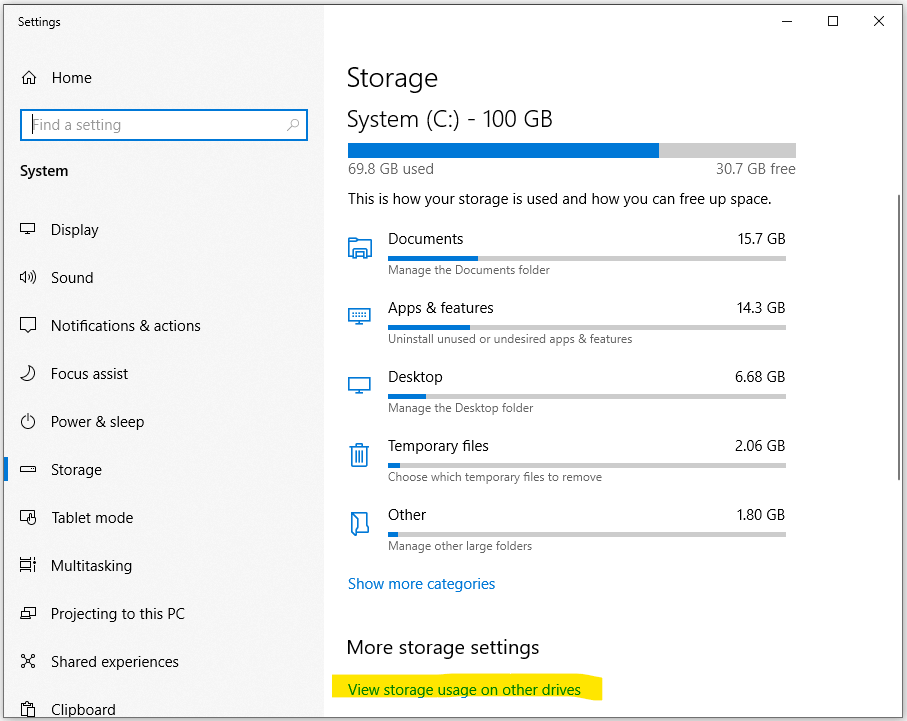Click the Documents folder icon
The width and height of the screenshot is (907, 721).
tap(359, 248)
